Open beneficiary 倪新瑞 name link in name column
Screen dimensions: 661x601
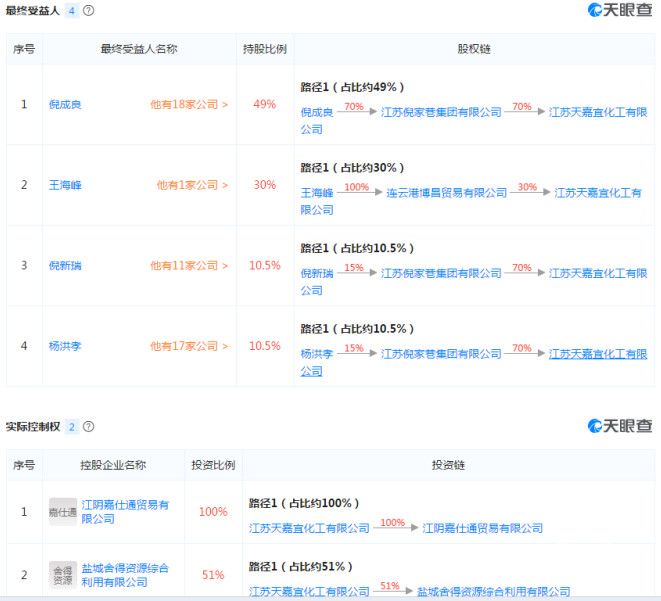pyautogui.click(x=65, y=265)
